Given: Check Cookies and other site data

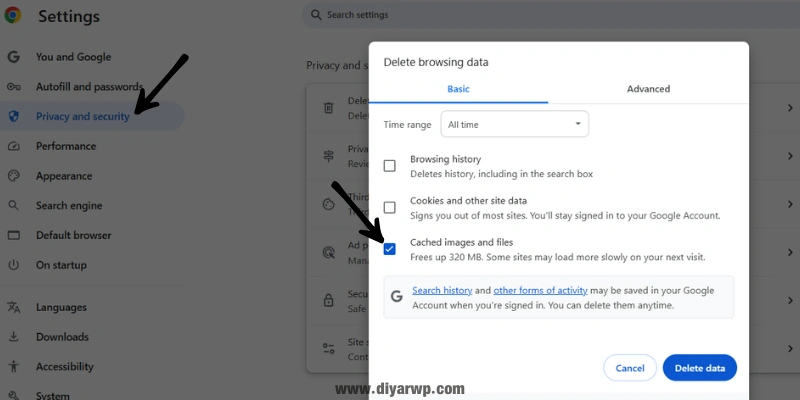Looking at the screenshot, I should tap(390, 207).
